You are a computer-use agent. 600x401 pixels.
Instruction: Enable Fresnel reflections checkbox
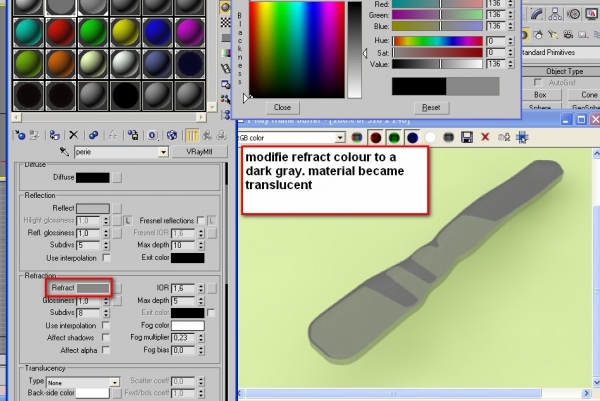(x=200, y=220)
